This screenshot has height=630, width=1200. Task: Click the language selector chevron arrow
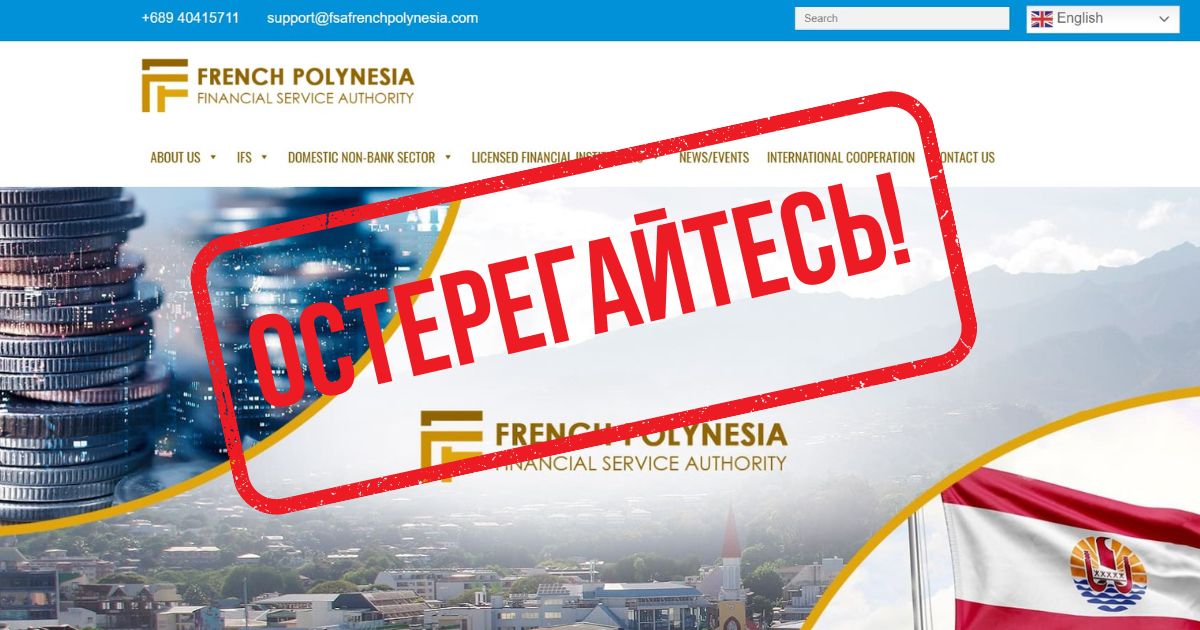coord(1164,19)
